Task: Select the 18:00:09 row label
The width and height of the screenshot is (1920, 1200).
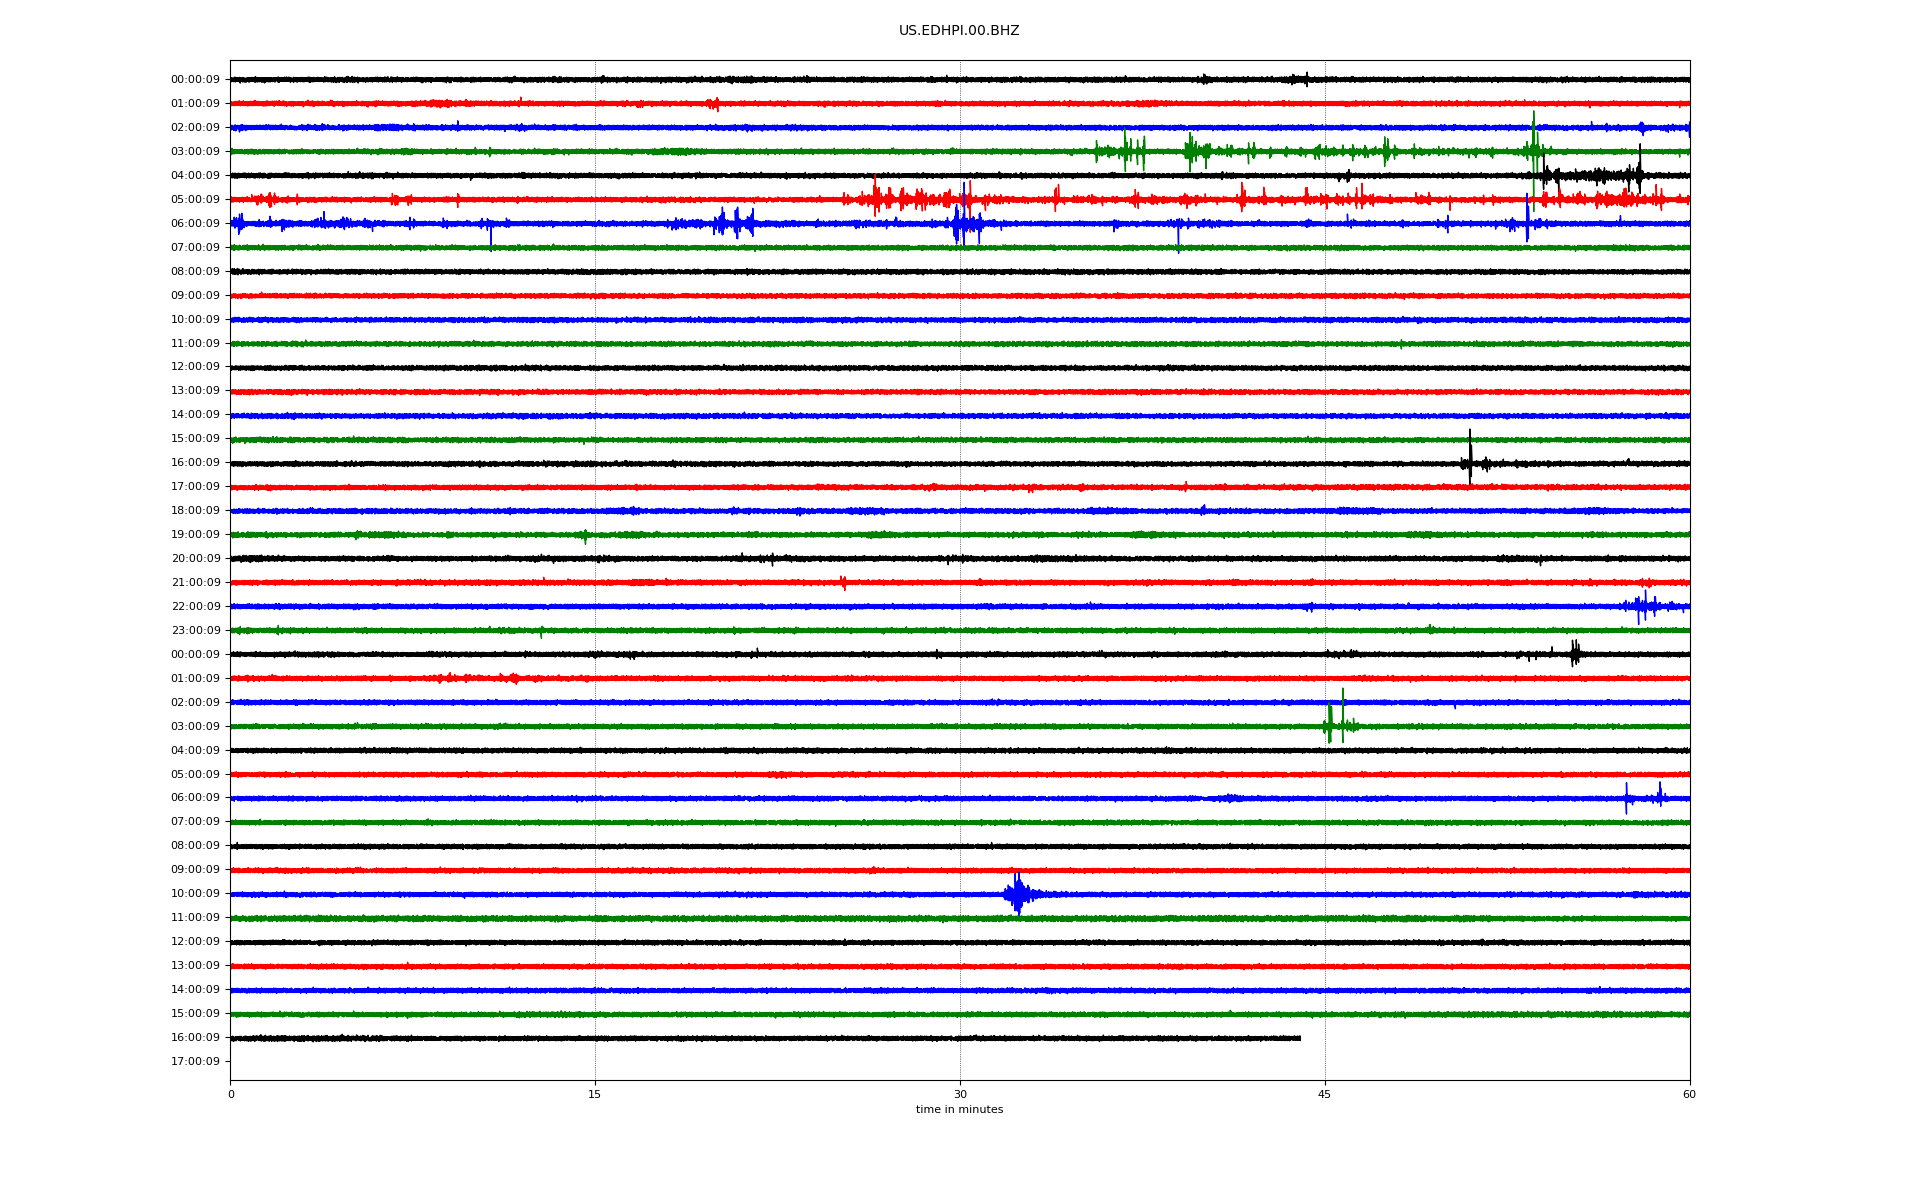Action: pyautogui.click(x=195, y=511)
